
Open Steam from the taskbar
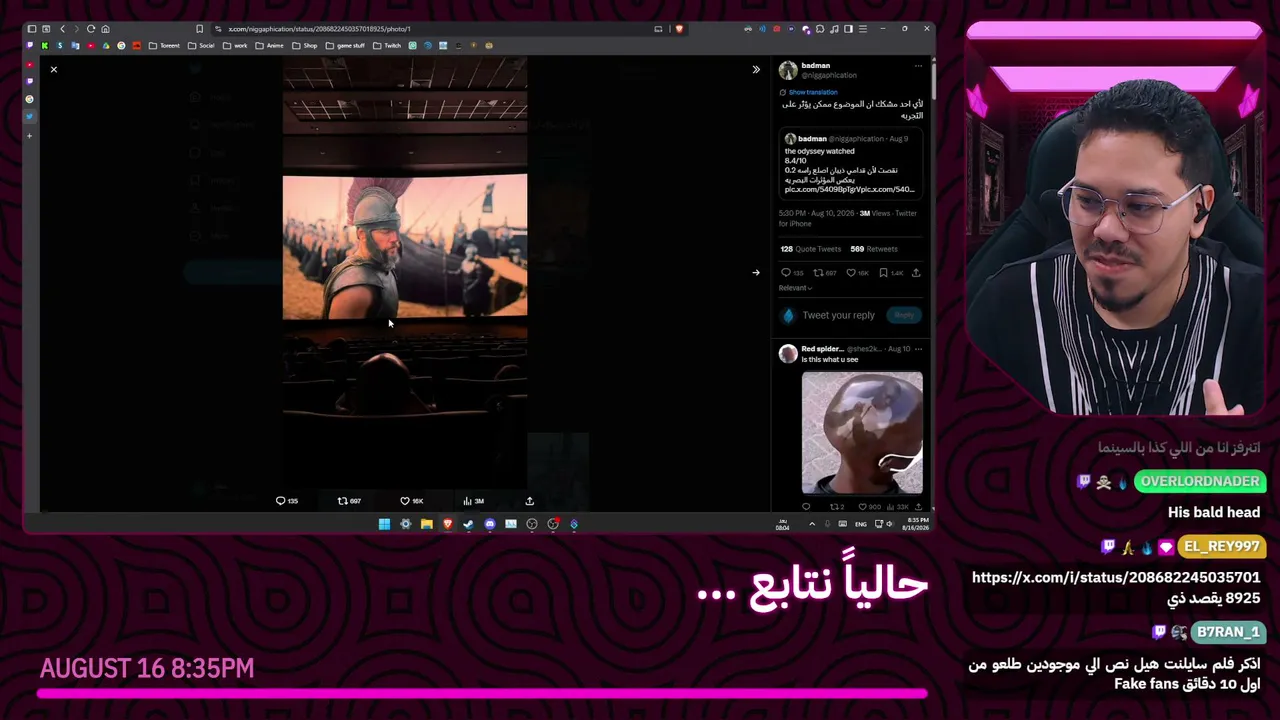click(x=468, y=524)
